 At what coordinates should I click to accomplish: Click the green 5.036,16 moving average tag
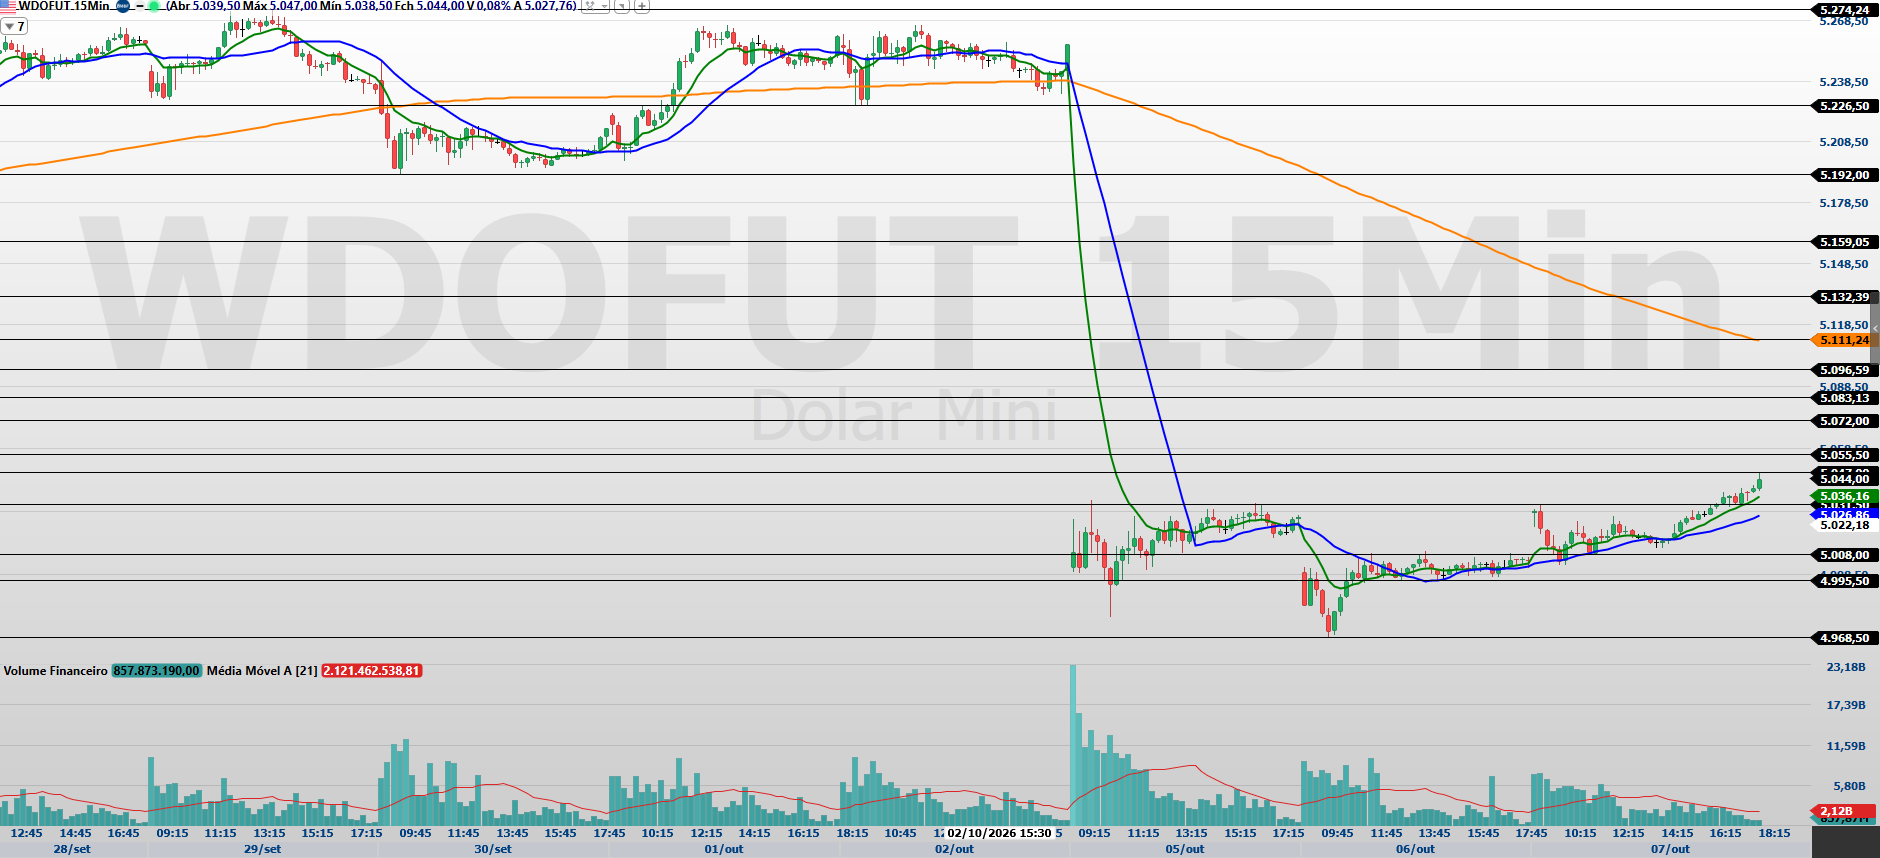1844,496
